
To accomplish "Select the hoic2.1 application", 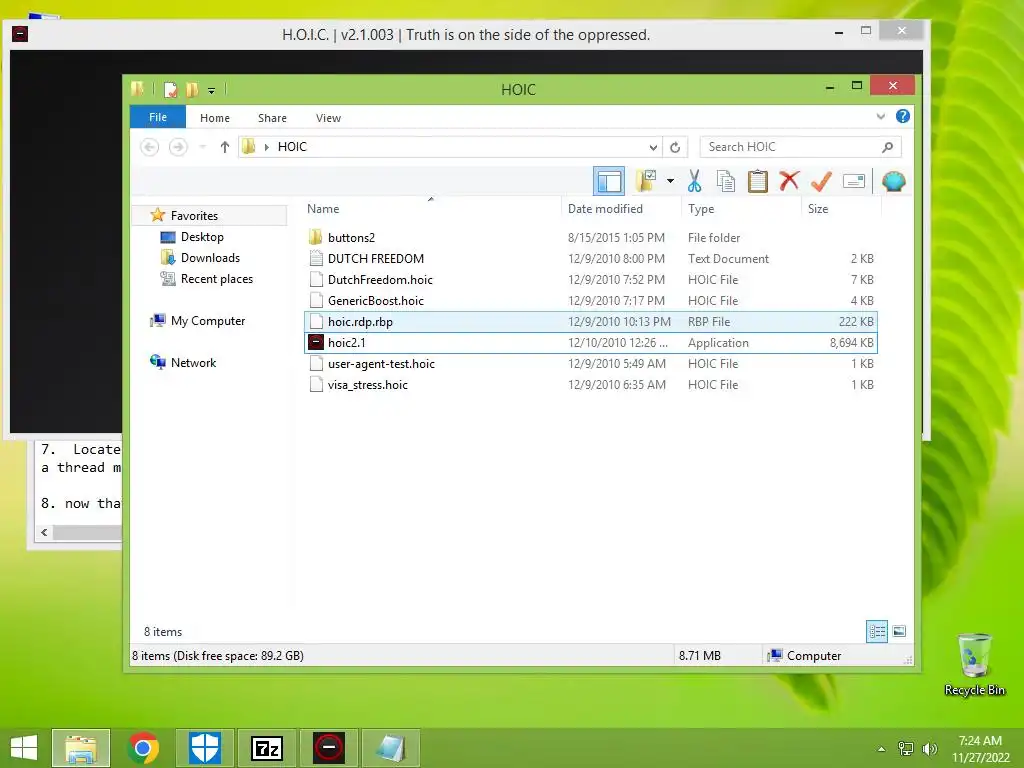I will 590,343.
